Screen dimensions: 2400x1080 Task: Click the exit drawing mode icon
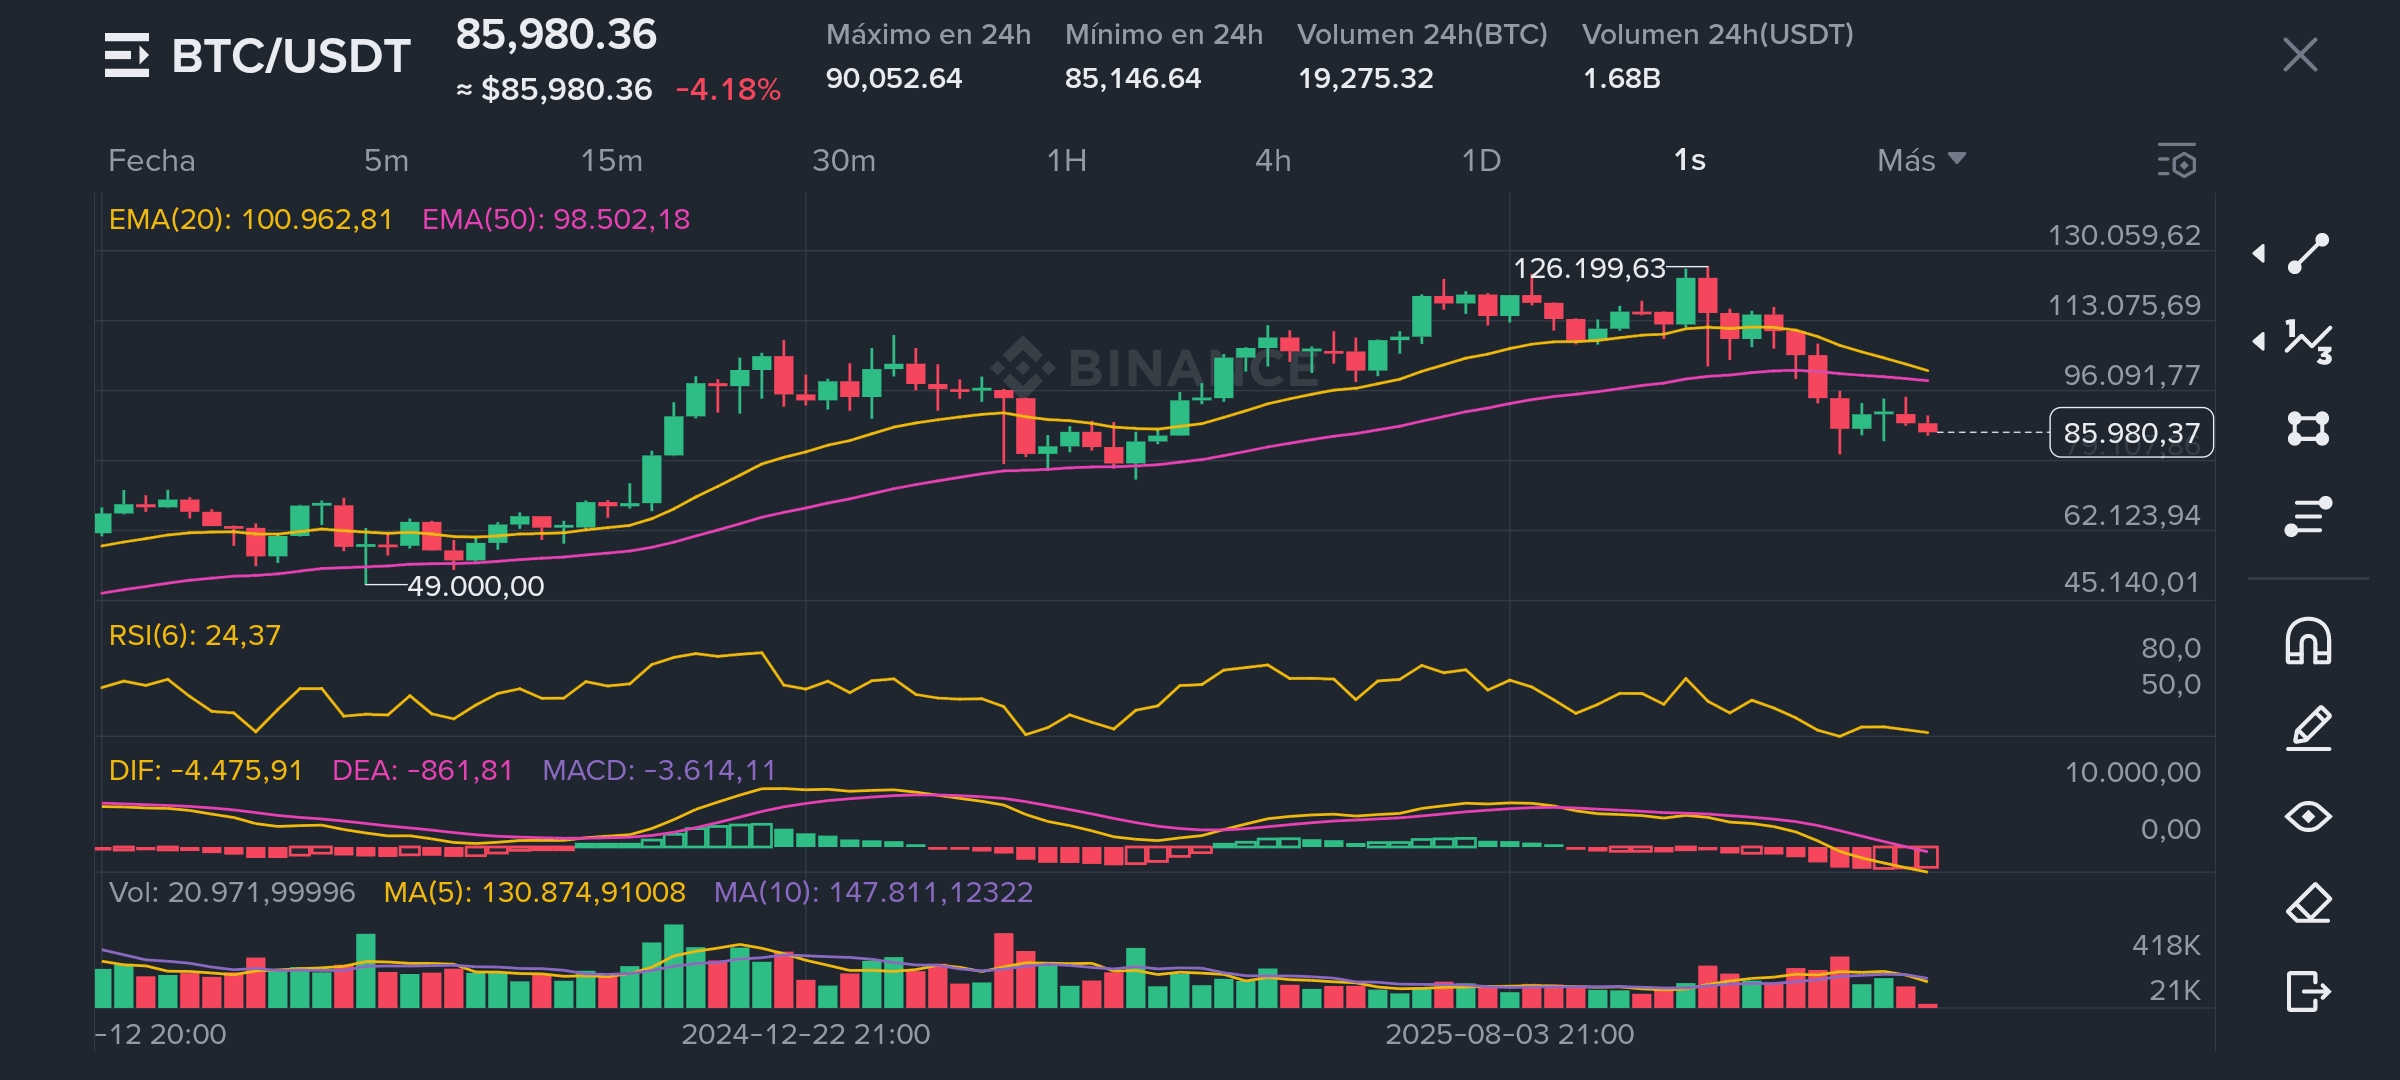tap(2308, 991)
